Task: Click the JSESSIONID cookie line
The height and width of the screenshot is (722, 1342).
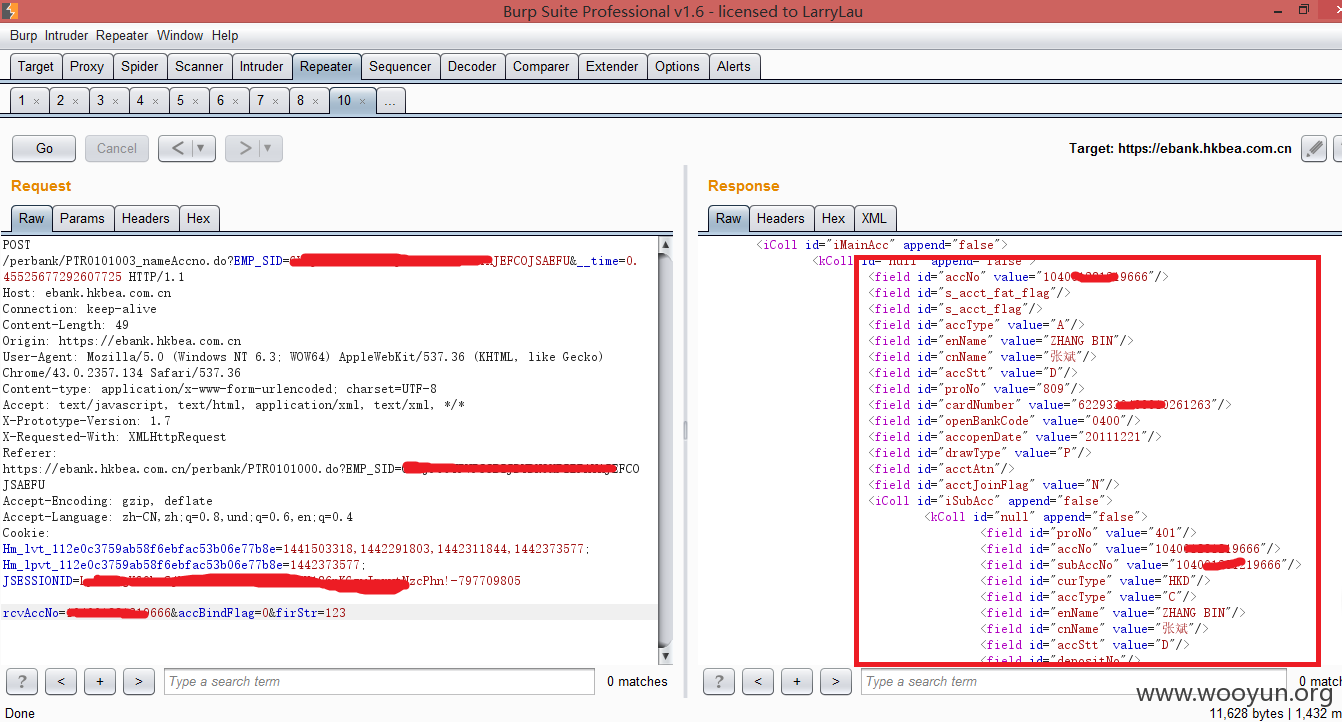Action: click(x=261, y=581)
